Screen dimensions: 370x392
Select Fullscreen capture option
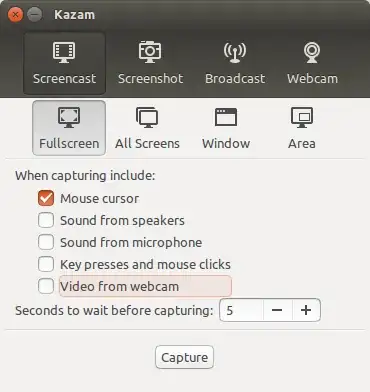click(x=69, y=128)
